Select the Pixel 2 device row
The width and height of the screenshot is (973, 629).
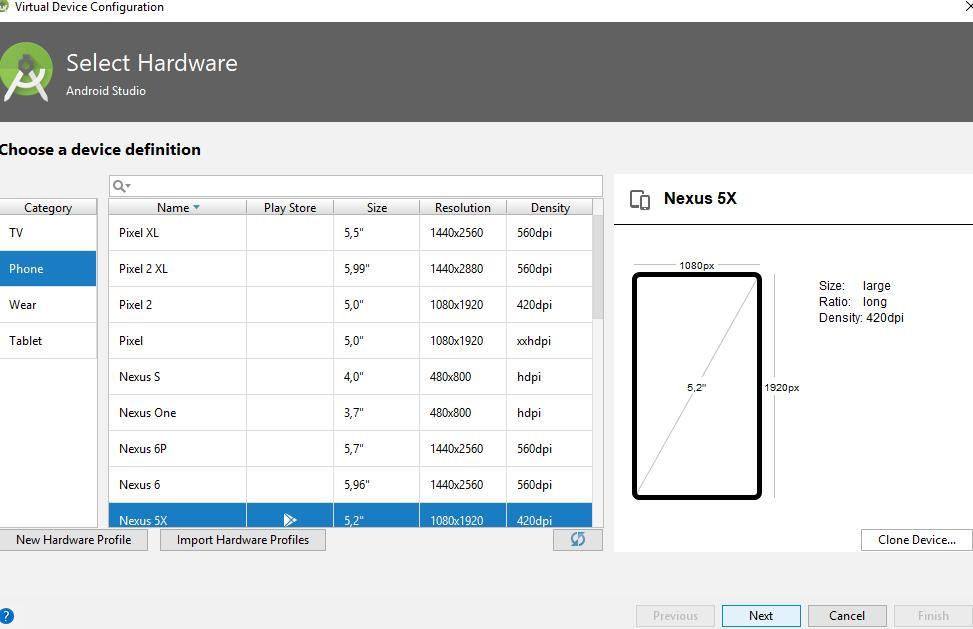[351, 305]
